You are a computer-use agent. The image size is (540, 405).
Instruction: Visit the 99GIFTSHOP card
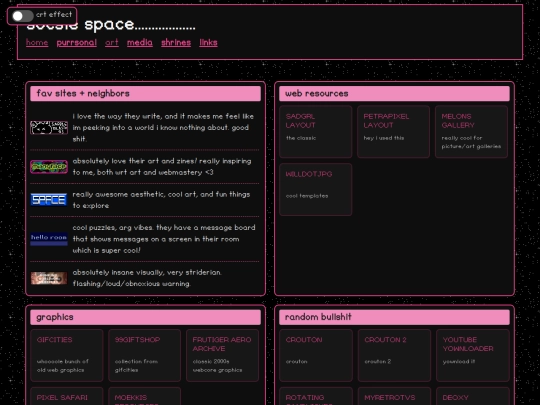145,355
